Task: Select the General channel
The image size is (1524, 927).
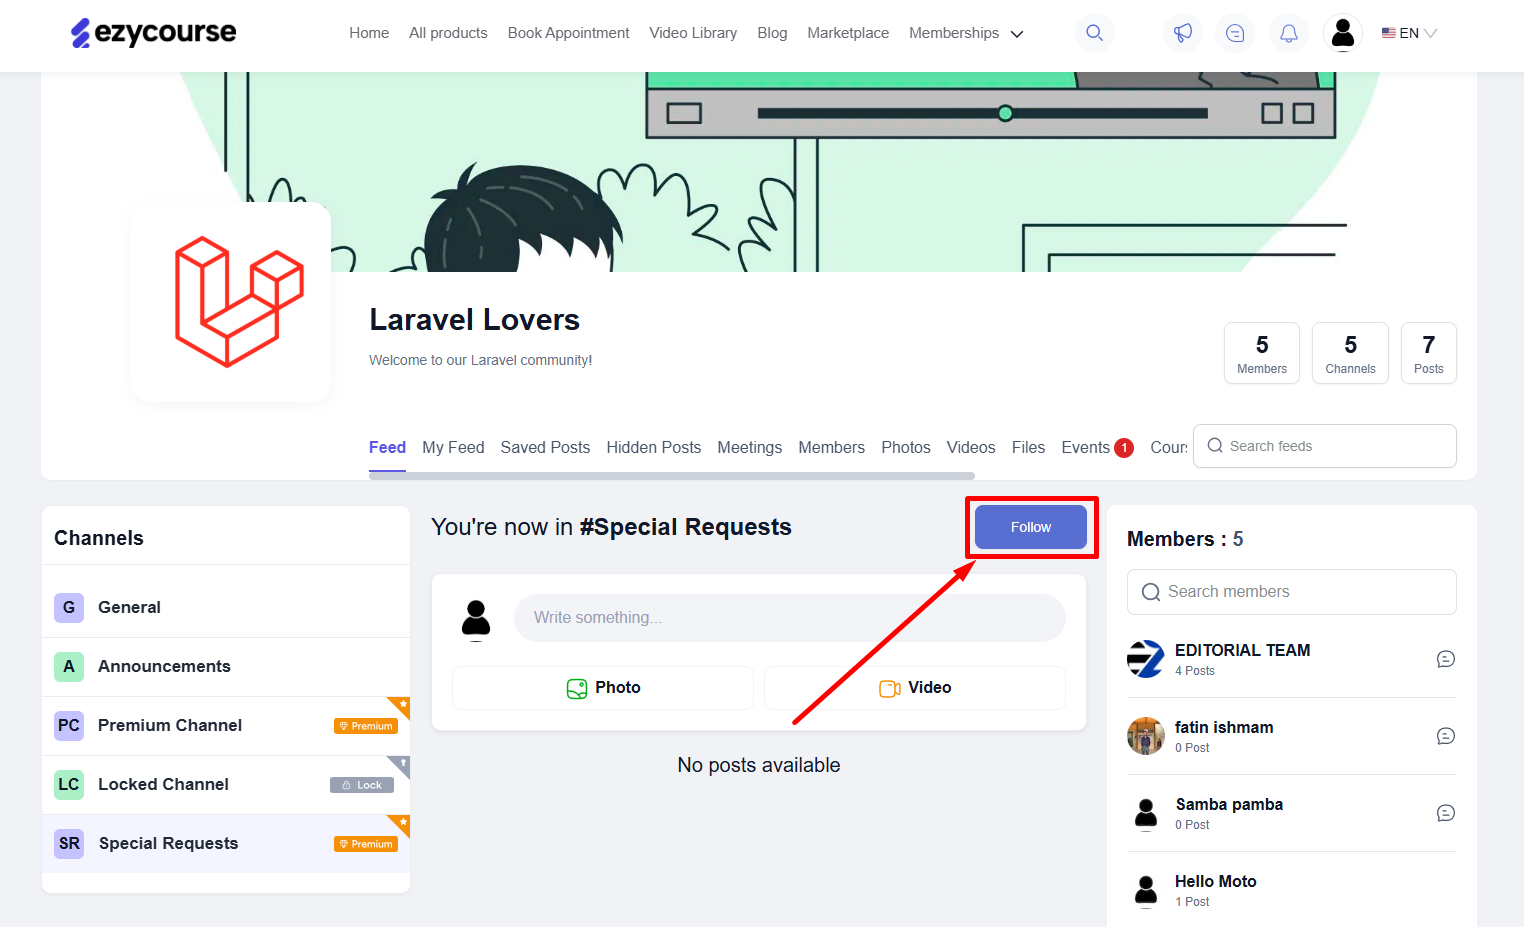Action: (x=226, y=607)
